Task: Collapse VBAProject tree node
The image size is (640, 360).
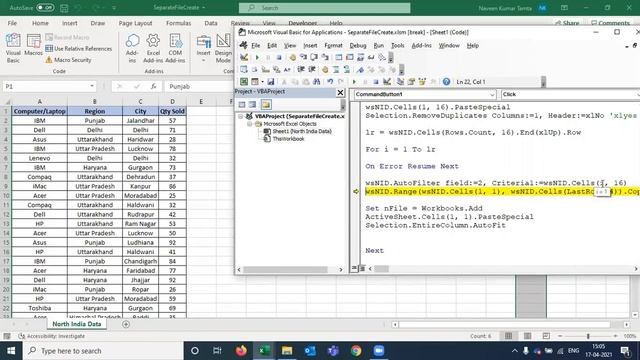Action: [x=240, y=116]
